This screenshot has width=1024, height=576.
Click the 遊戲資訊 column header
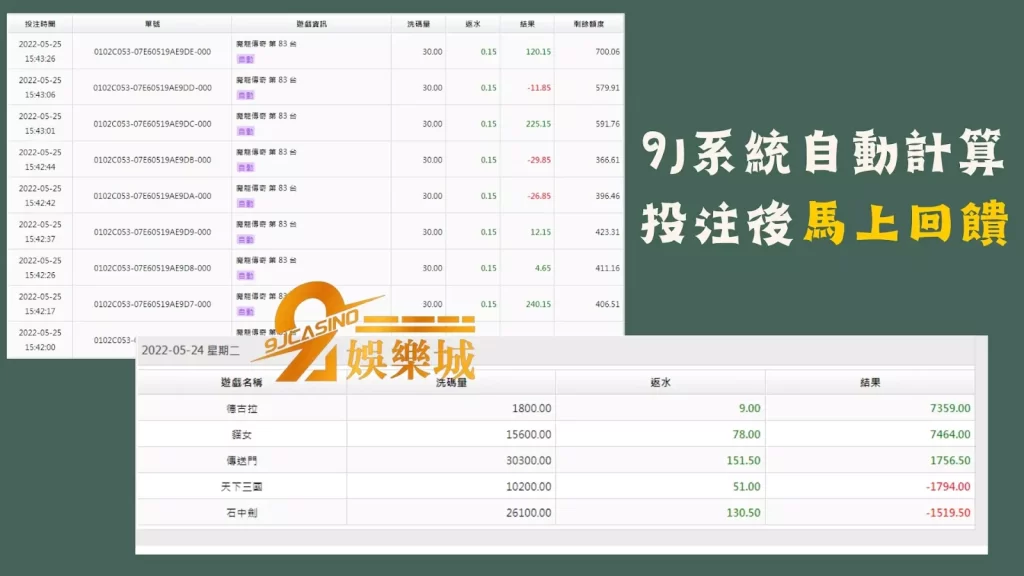[x=312, y=24]
